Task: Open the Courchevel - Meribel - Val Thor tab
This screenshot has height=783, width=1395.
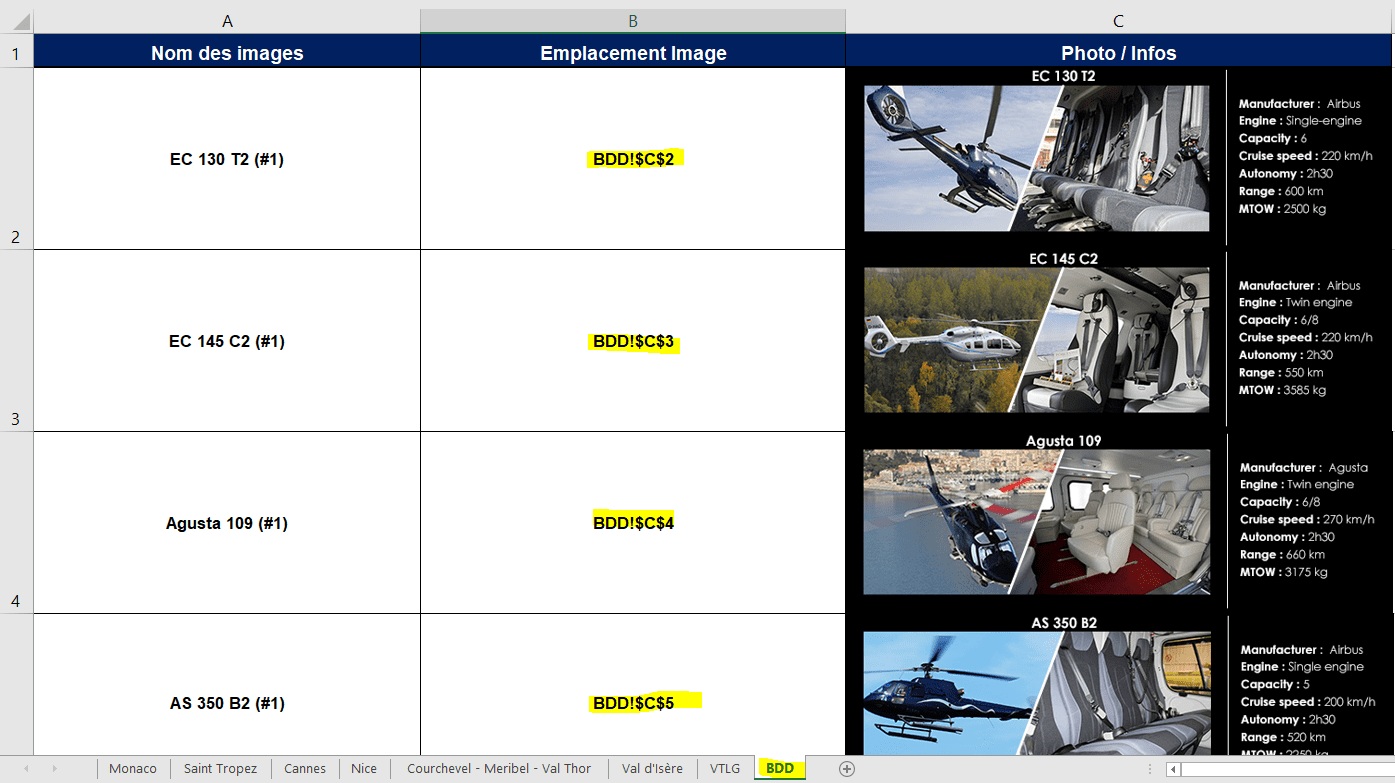Action: tap(499, 768)
